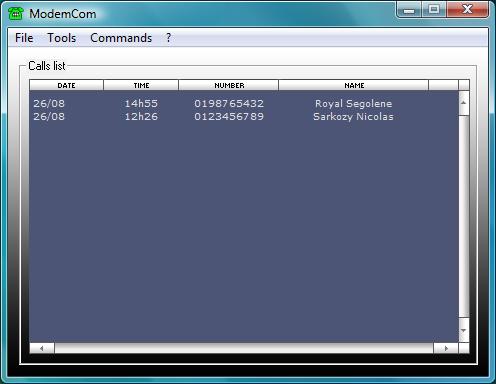
Task: Sort calls by the DATE column header
Action: click(66, 85)
